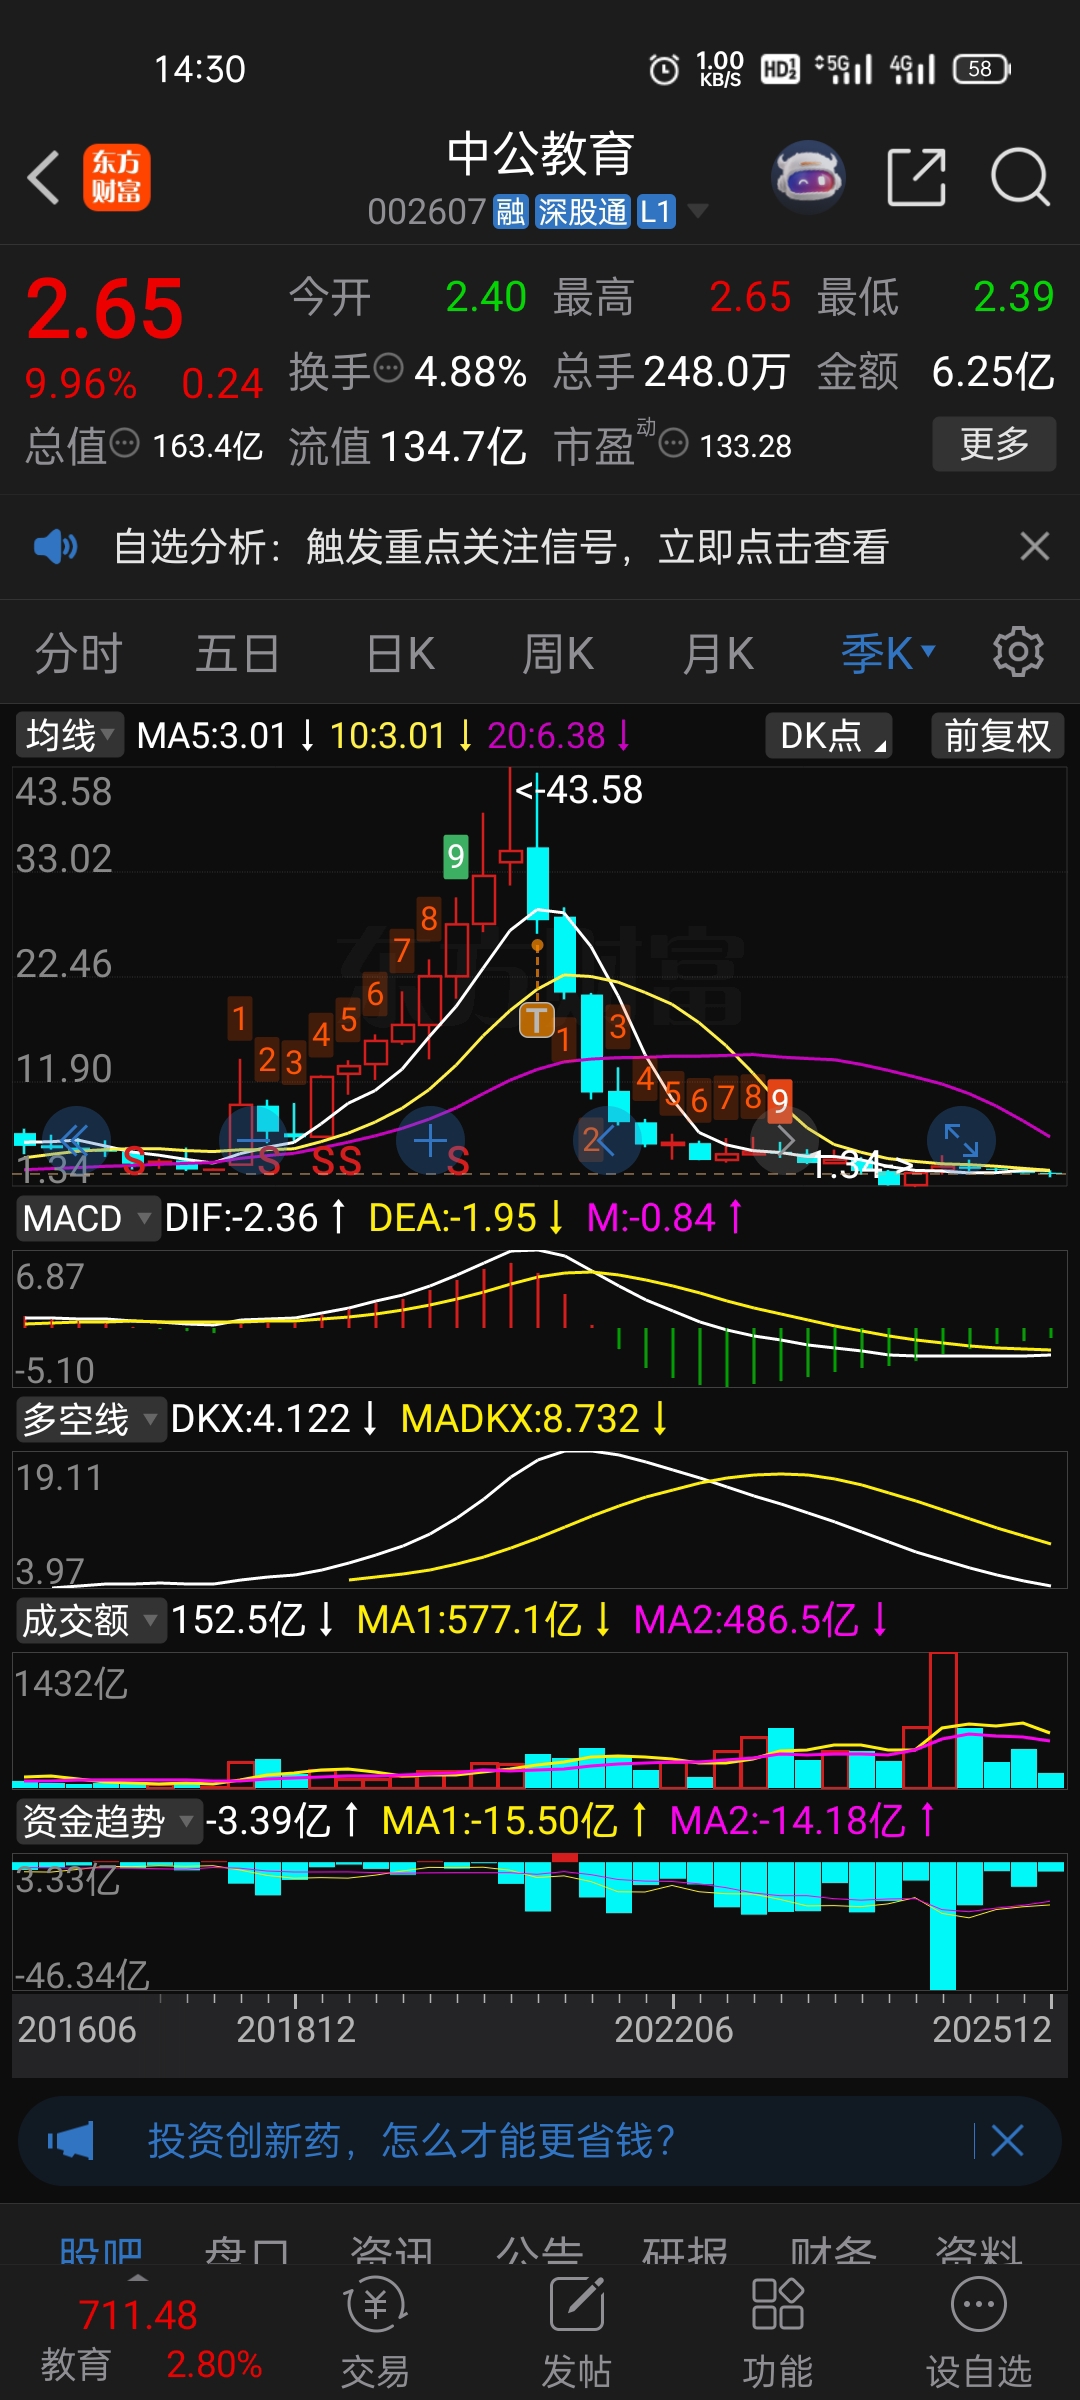Tap the back arrow icon
The width and height of the screenshot is (1080, 2400).
coord(44,178)
